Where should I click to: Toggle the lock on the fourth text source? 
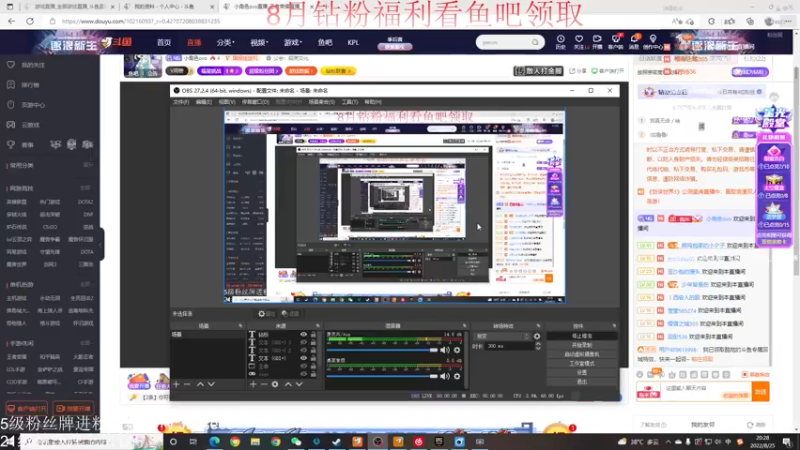[313, 358]
